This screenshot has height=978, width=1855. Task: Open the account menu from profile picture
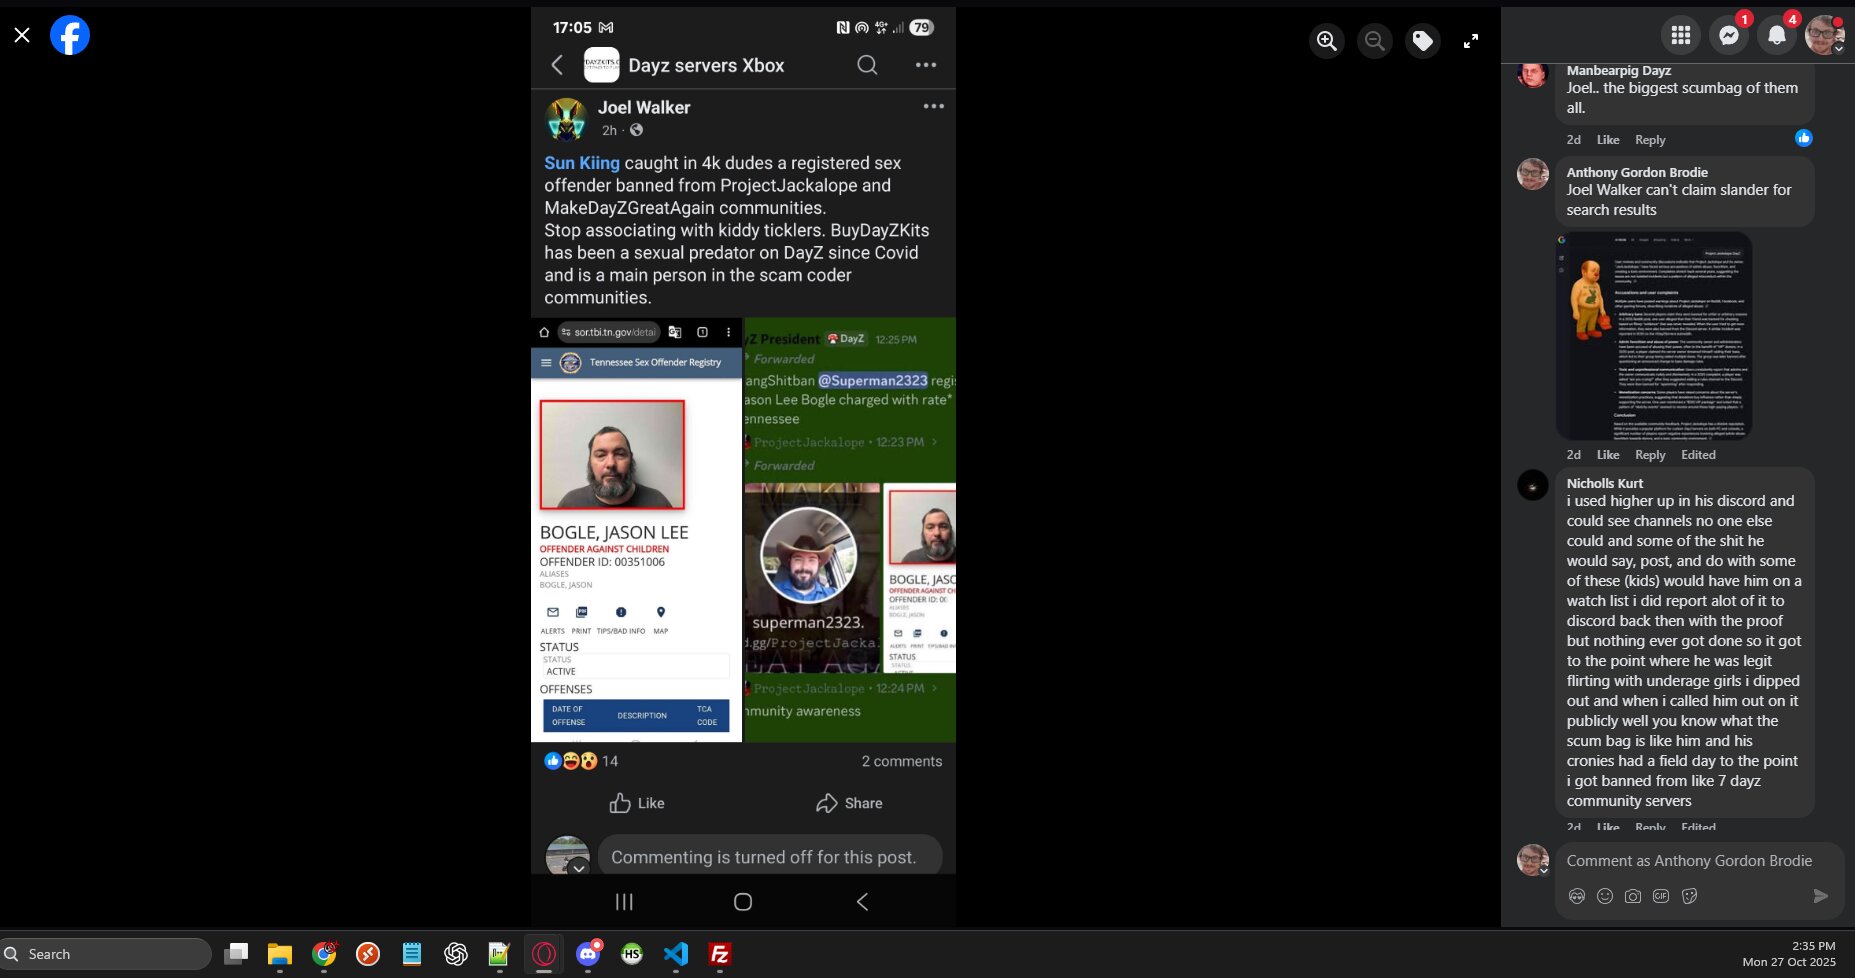tap(1825, 36)
